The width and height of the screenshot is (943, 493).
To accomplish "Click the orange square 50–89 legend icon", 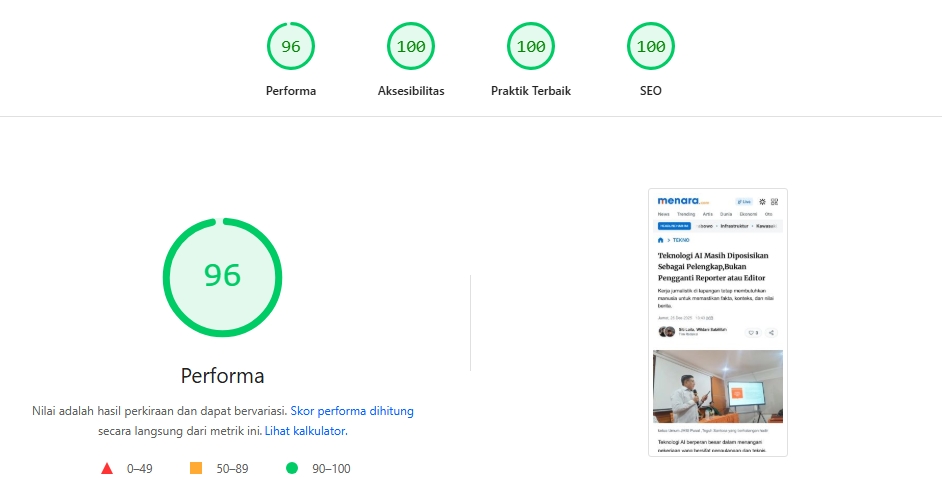I will click(196, 468).
